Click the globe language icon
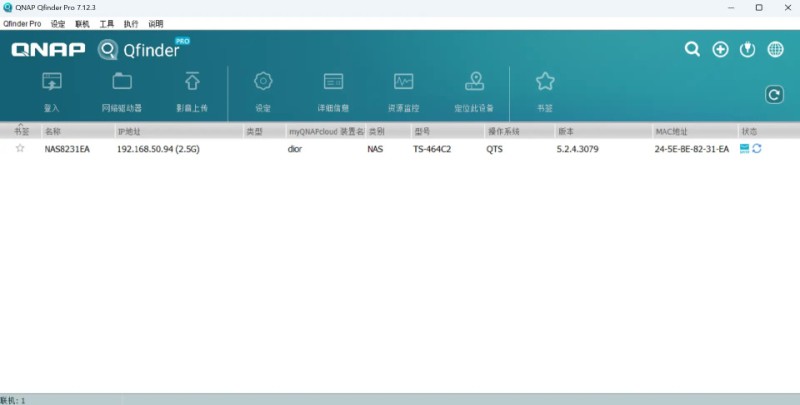 [775, 49]
